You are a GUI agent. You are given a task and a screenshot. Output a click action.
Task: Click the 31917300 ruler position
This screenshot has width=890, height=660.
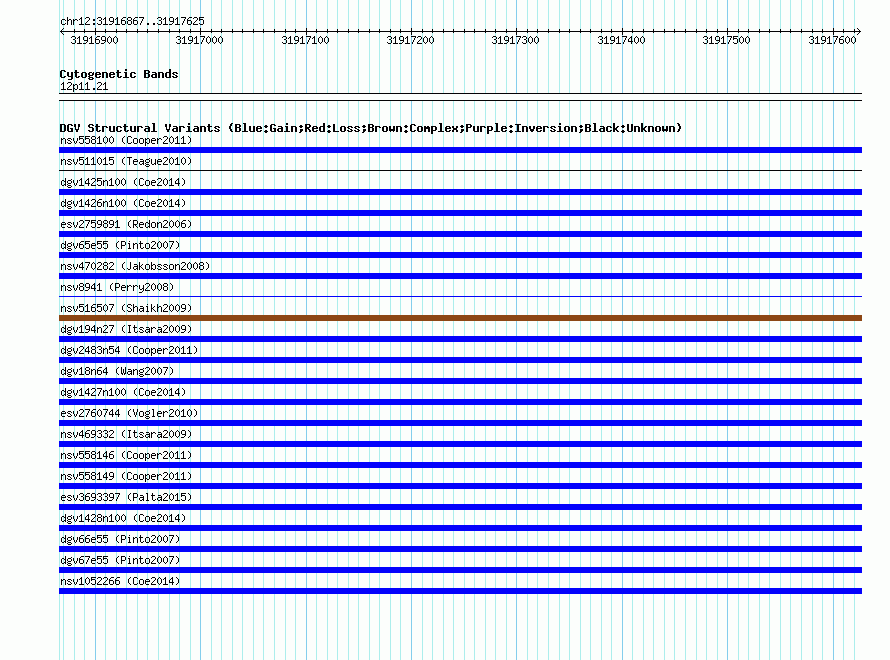(x=515, y=40)
